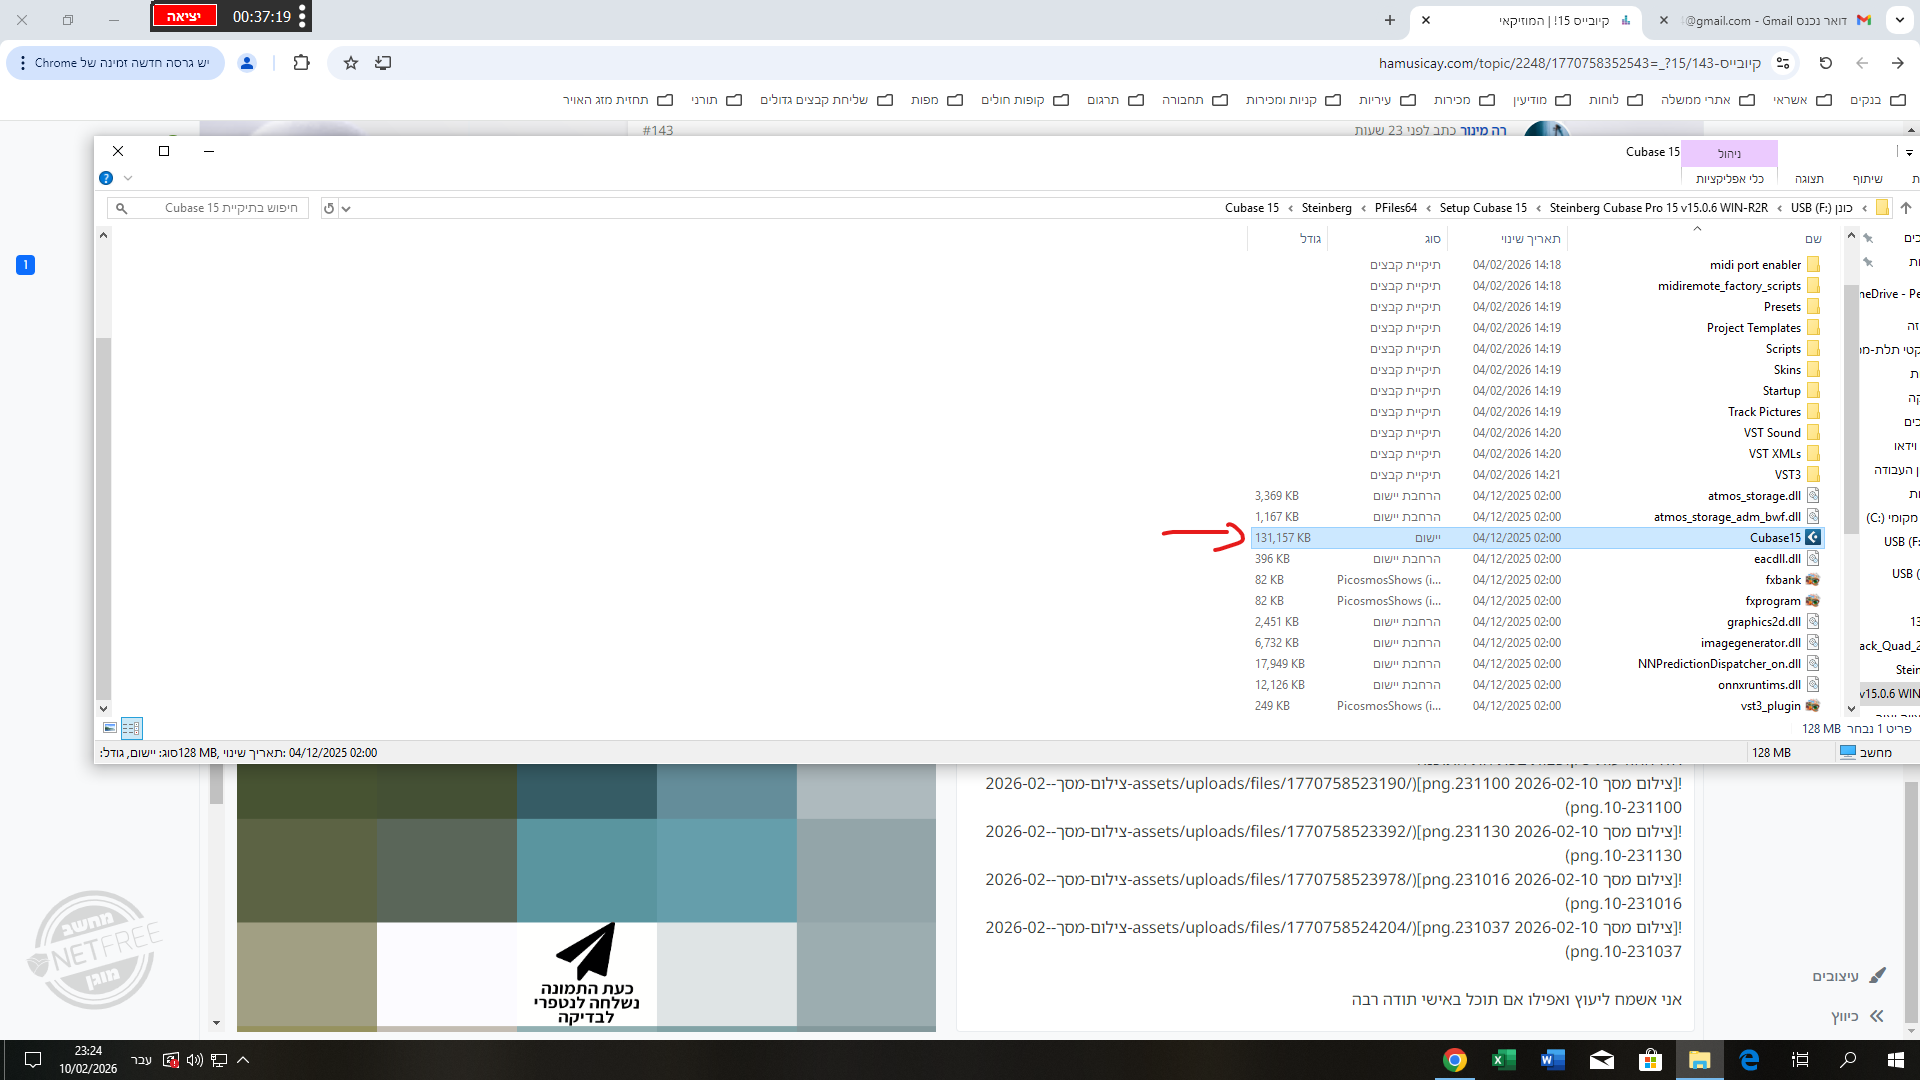Click the Explorer help question-mark icon
The width and height of the screenshot is (1920, 1080).
coord(106,178)
